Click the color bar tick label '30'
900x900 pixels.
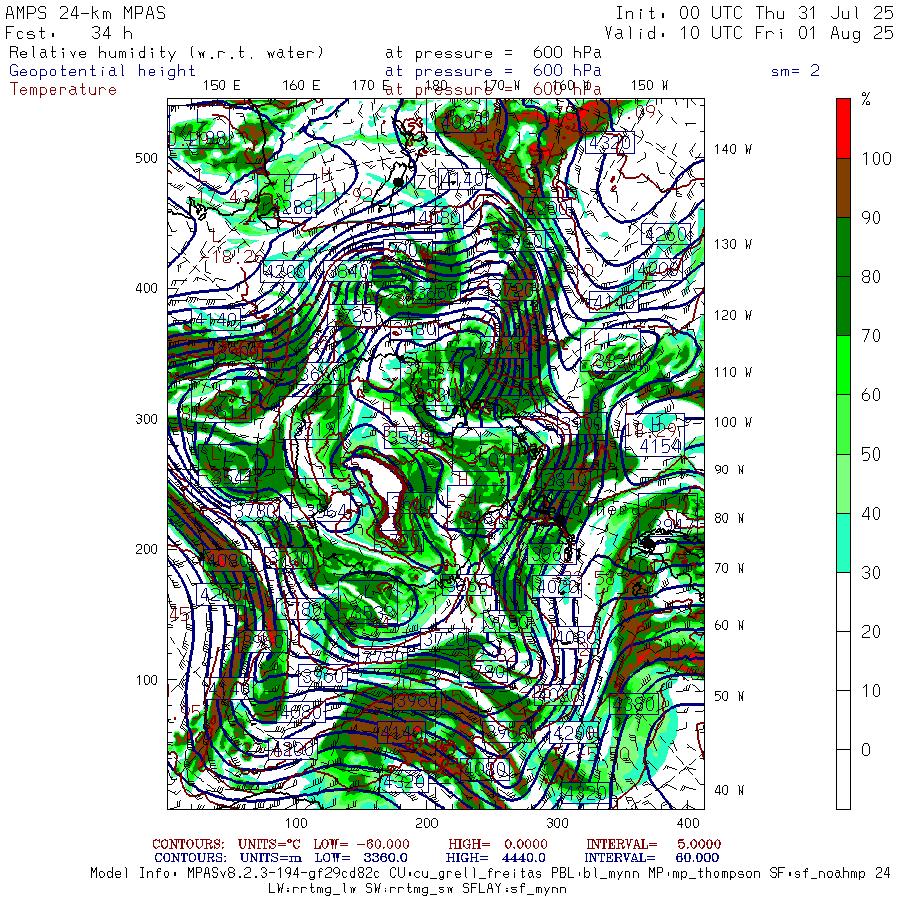coord(871,573)
